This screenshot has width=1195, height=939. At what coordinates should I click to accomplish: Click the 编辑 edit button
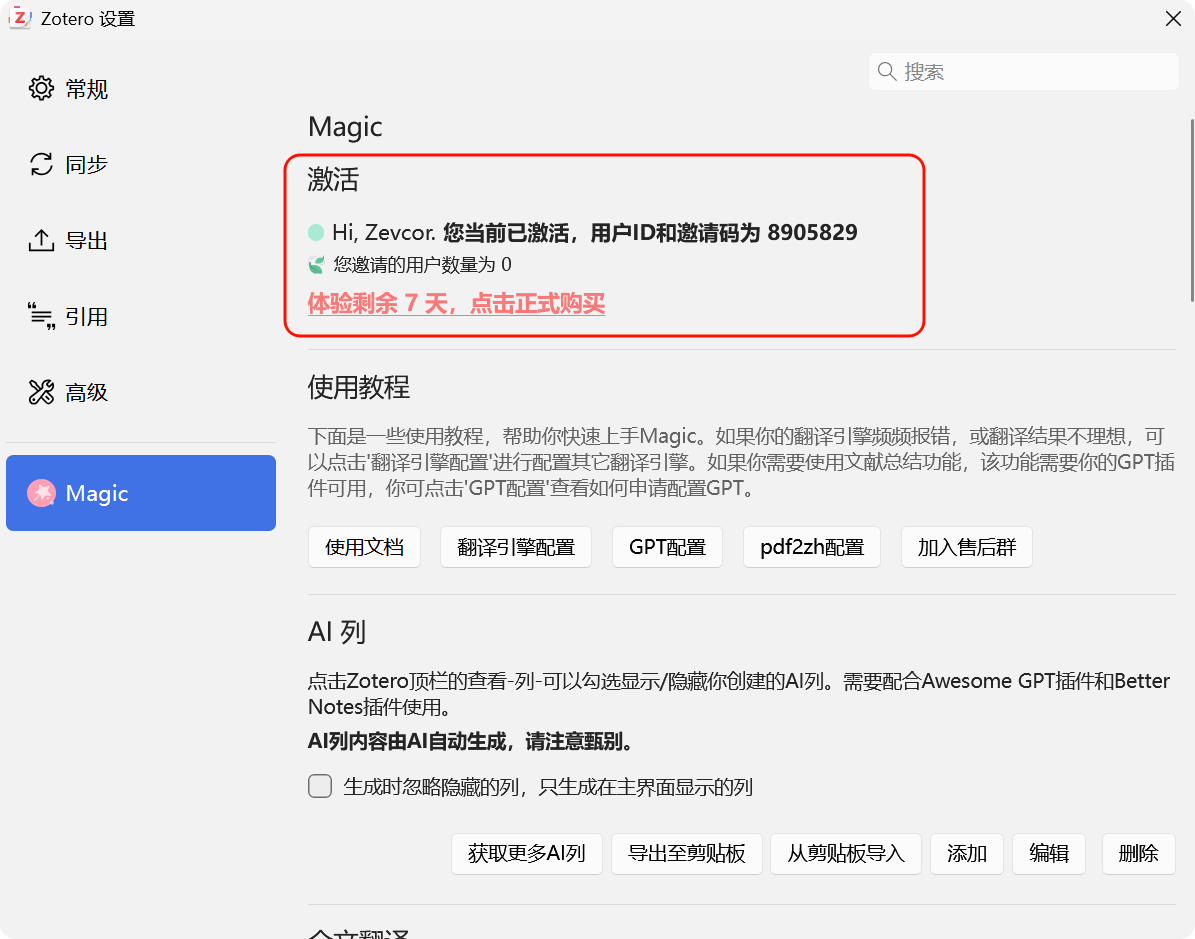[x=1049, y=854]
